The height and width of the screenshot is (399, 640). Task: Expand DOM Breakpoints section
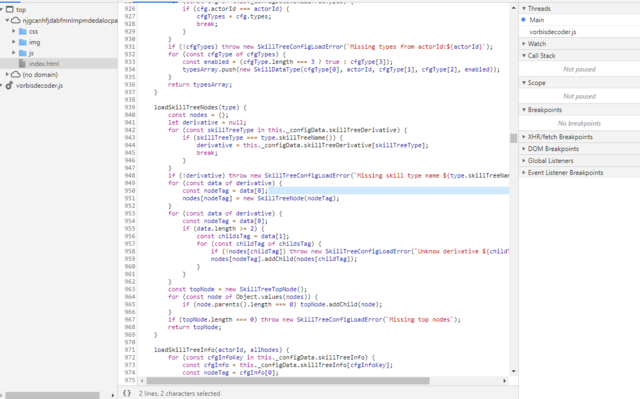pos(524,149)
